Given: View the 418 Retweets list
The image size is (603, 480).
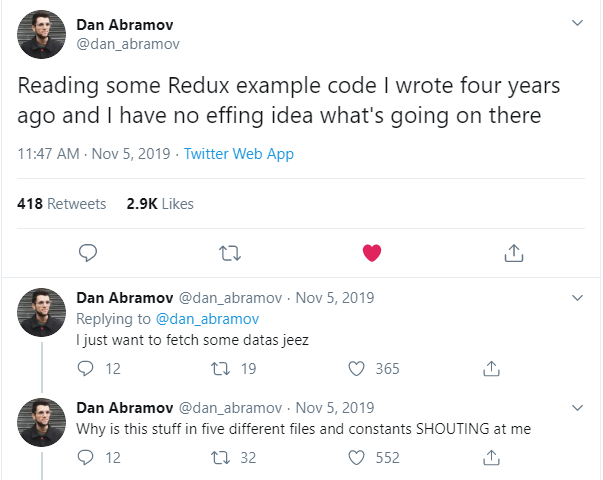Looking at the screenshot, I should (x=62, y=204).
